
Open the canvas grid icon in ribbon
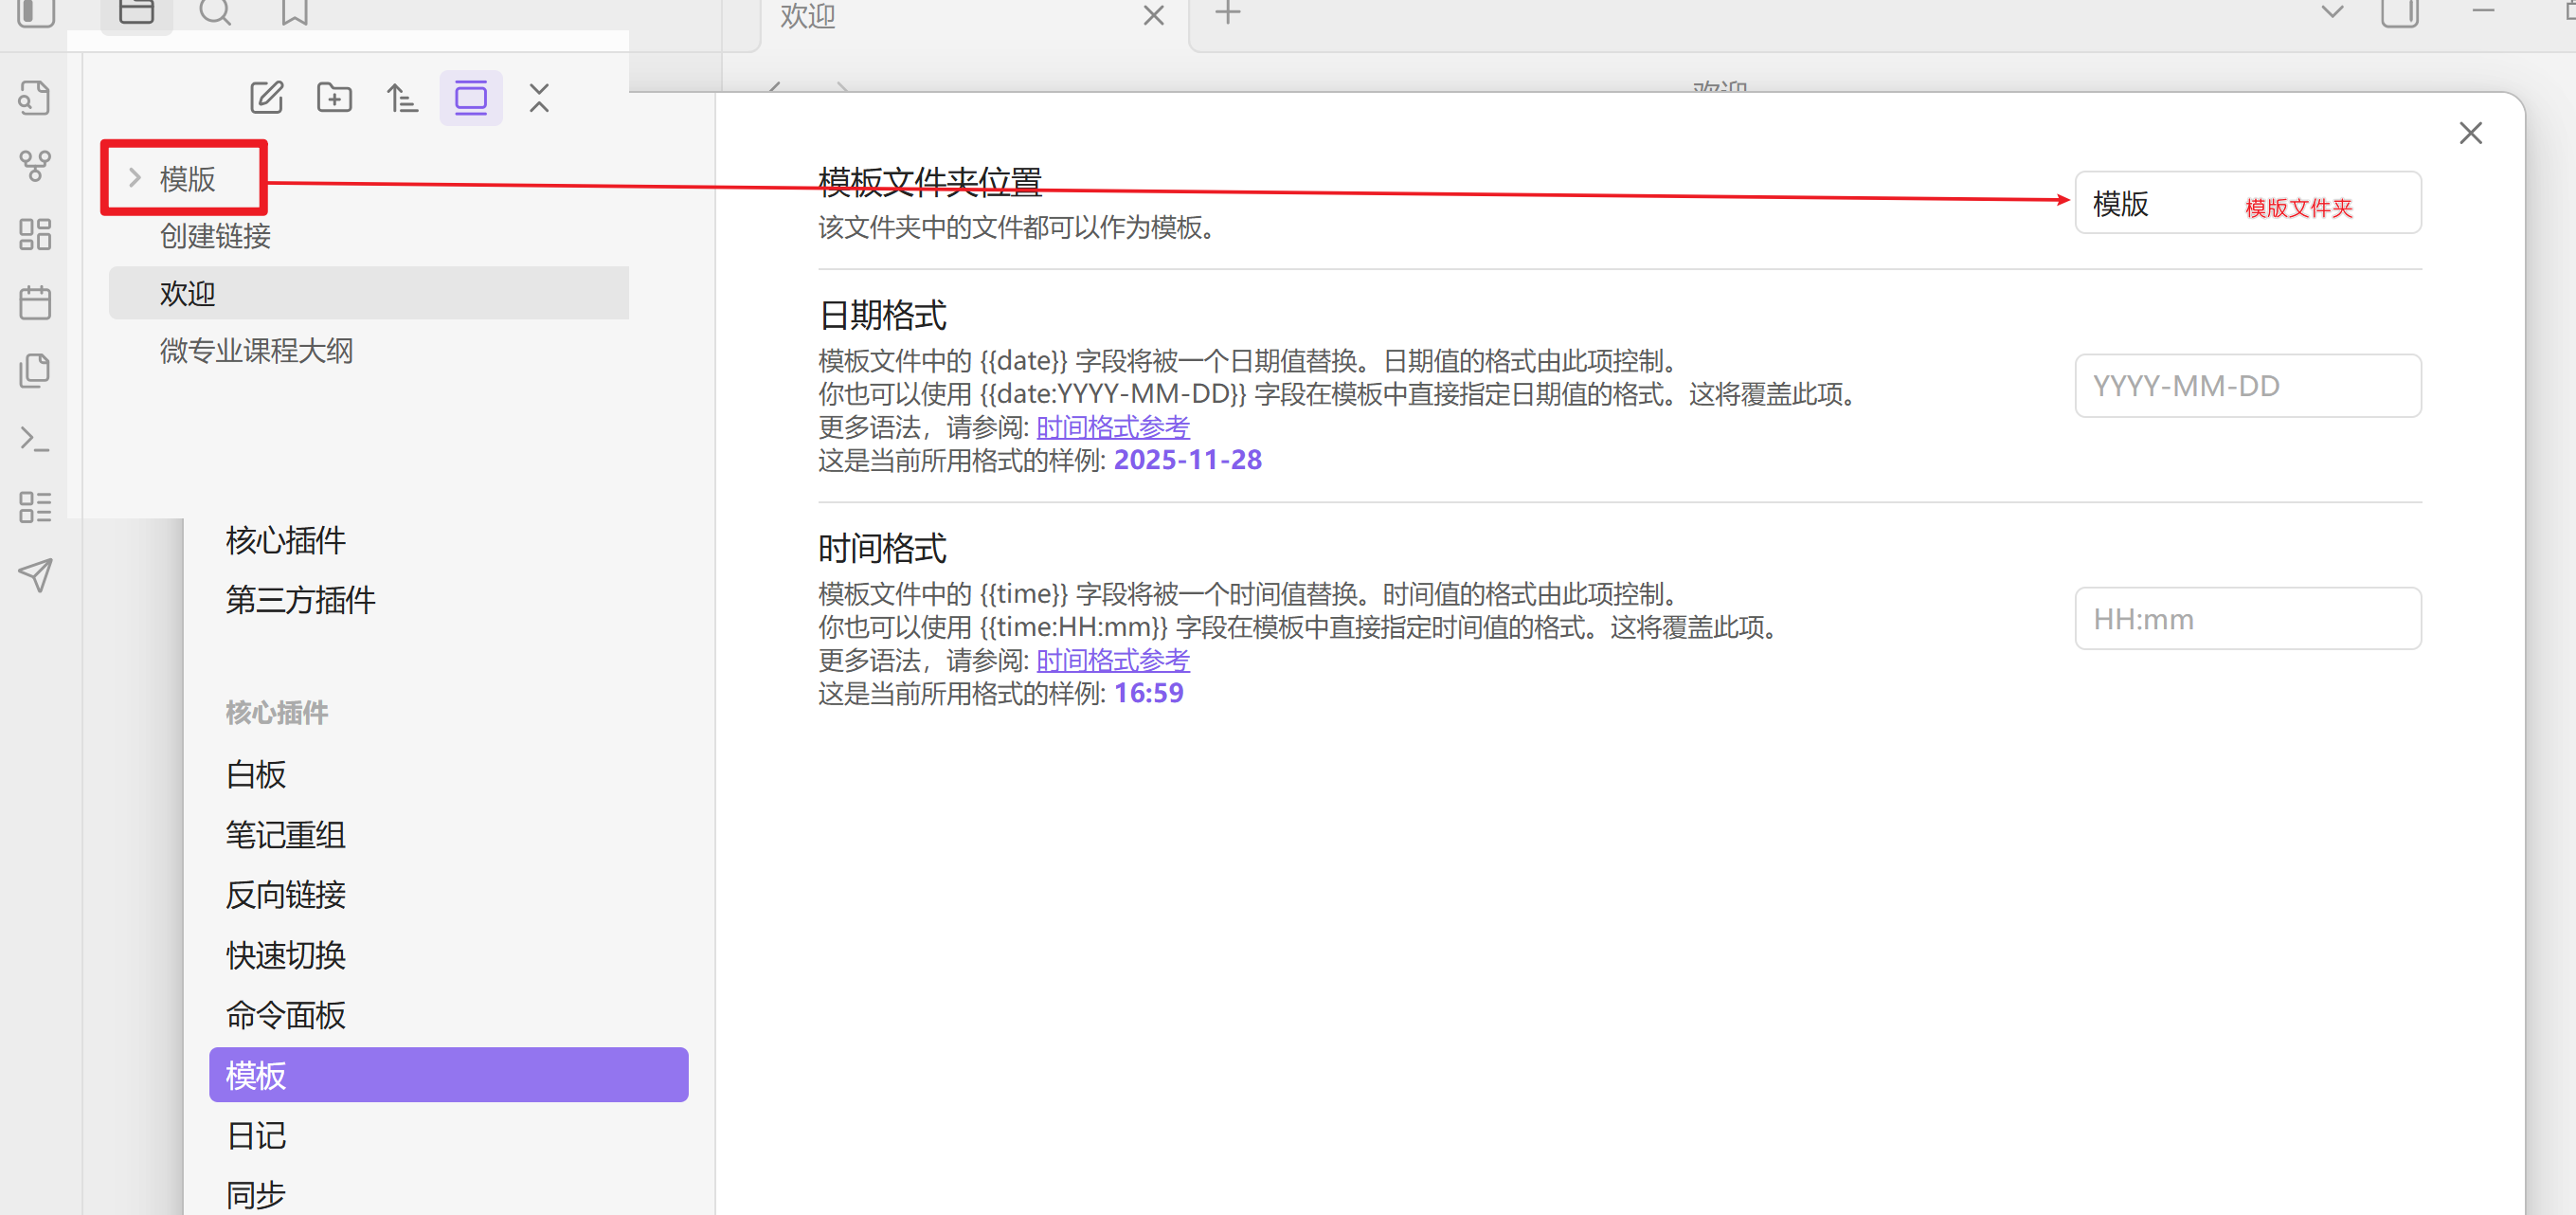35,234
